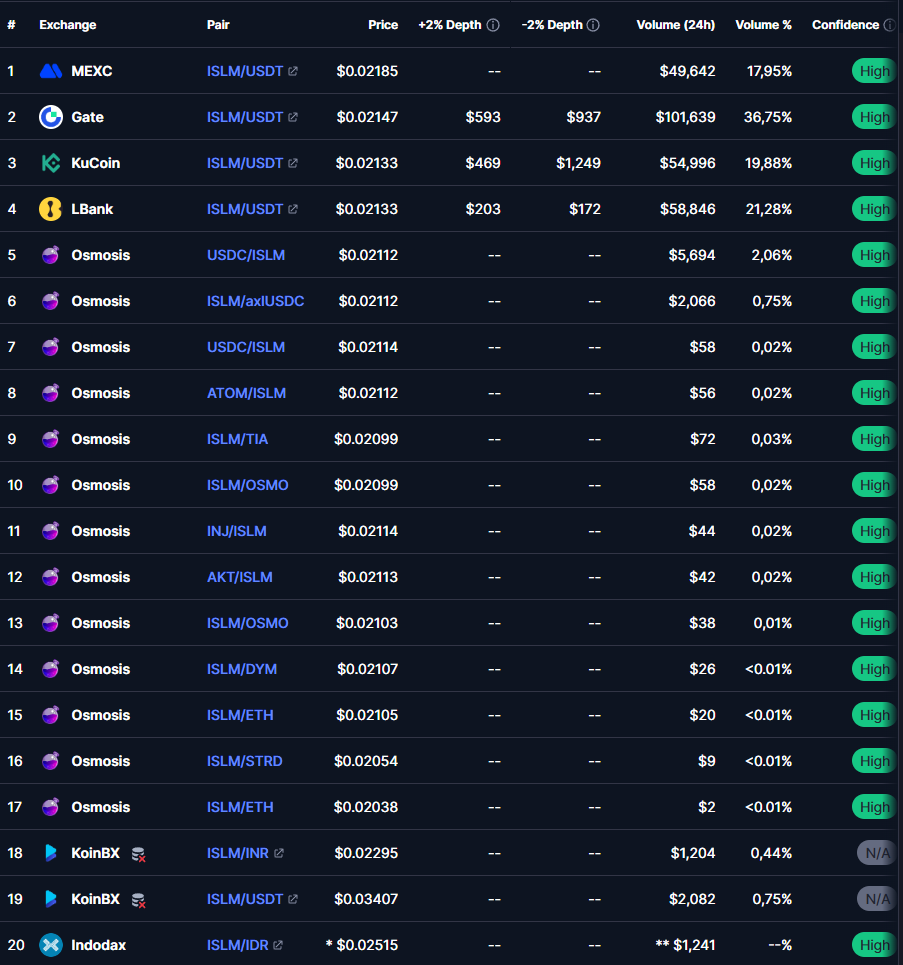Open the INJ/ISLM pair link
The image size is (903, 965).
237,531
